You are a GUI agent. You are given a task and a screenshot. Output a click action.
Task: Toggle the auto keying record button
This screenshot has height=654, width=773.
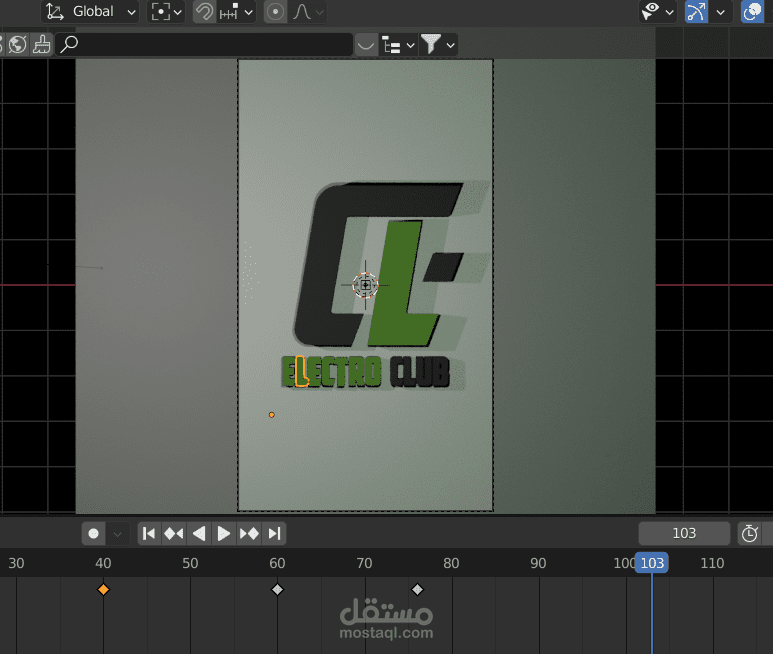point(94,533)
